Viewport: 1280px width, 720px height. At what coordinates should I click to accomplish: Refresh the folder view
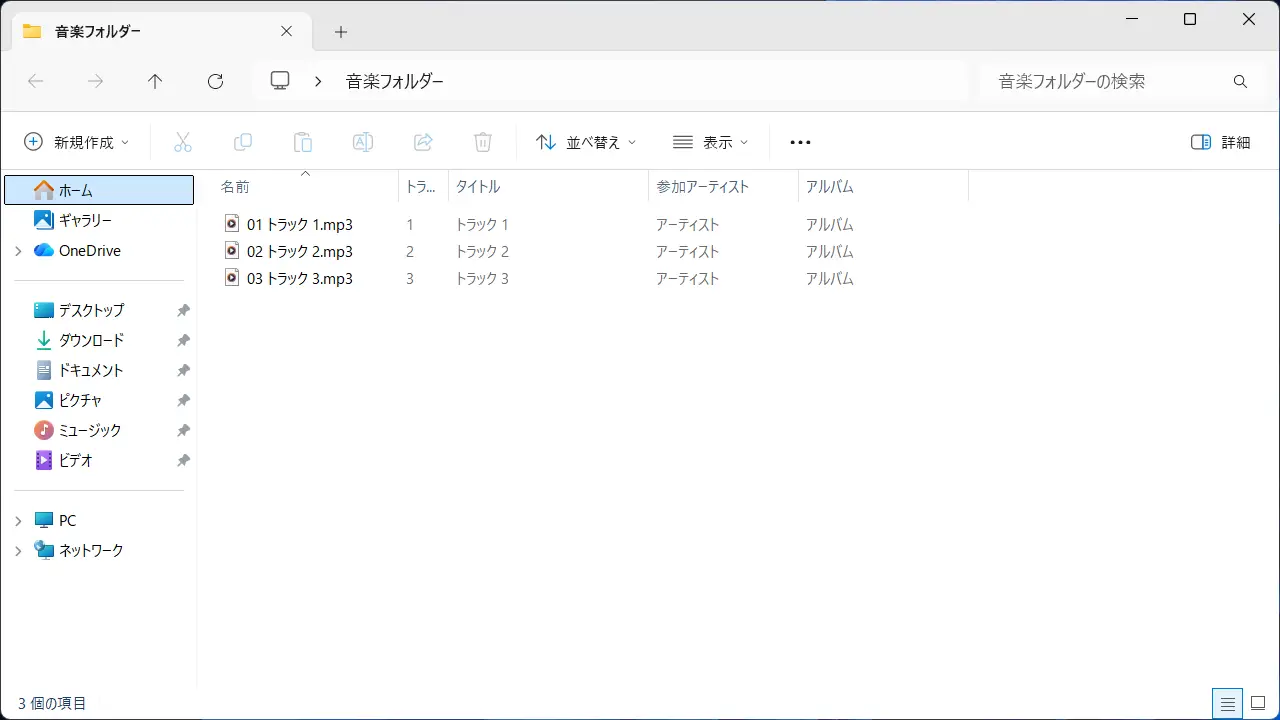(x=215, y=82)
